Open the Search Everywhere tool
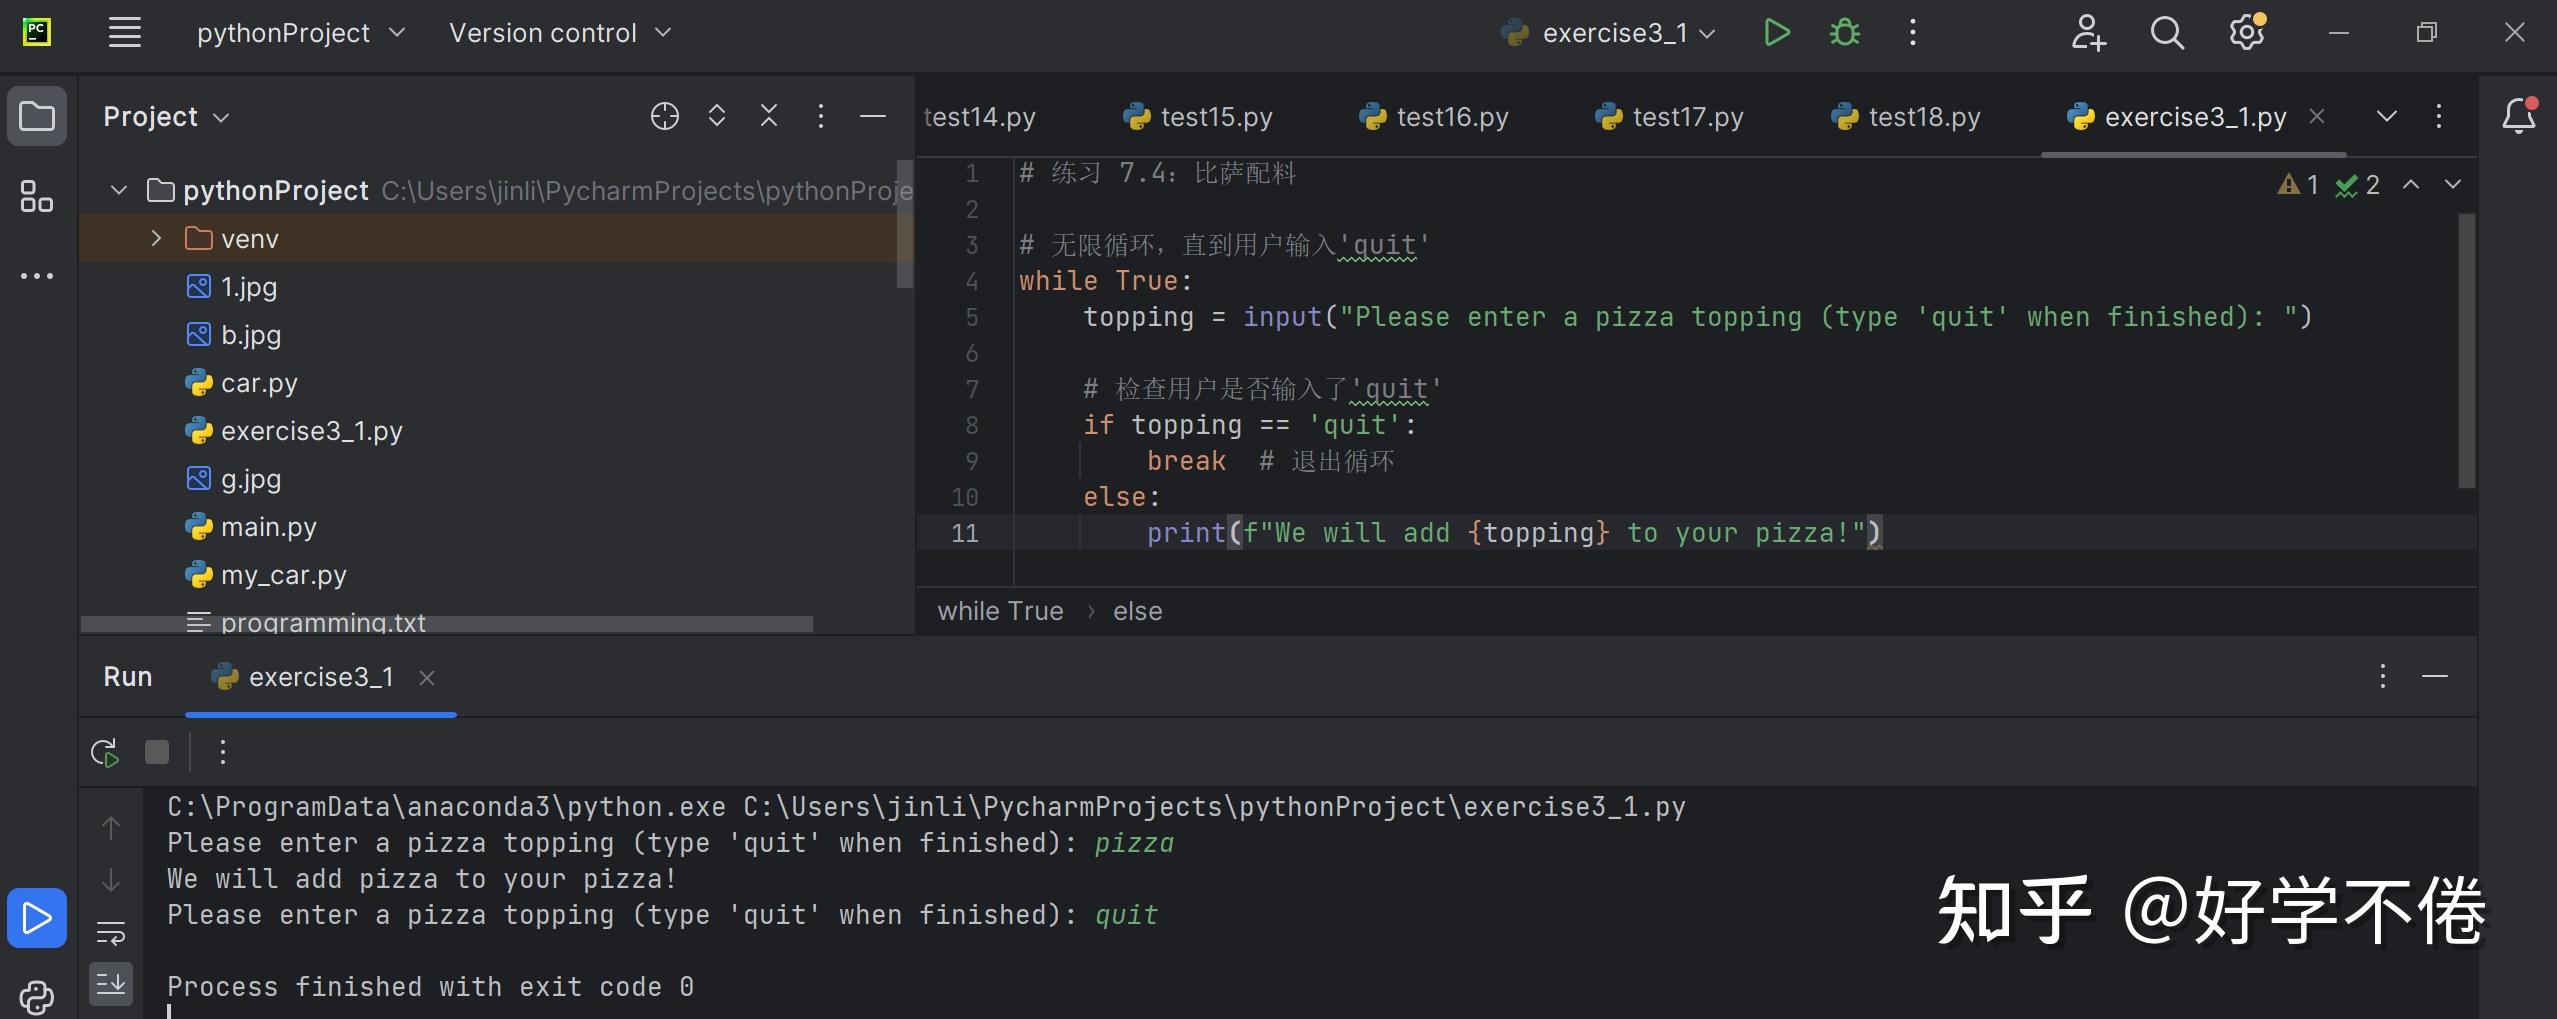 [2166, 32]
